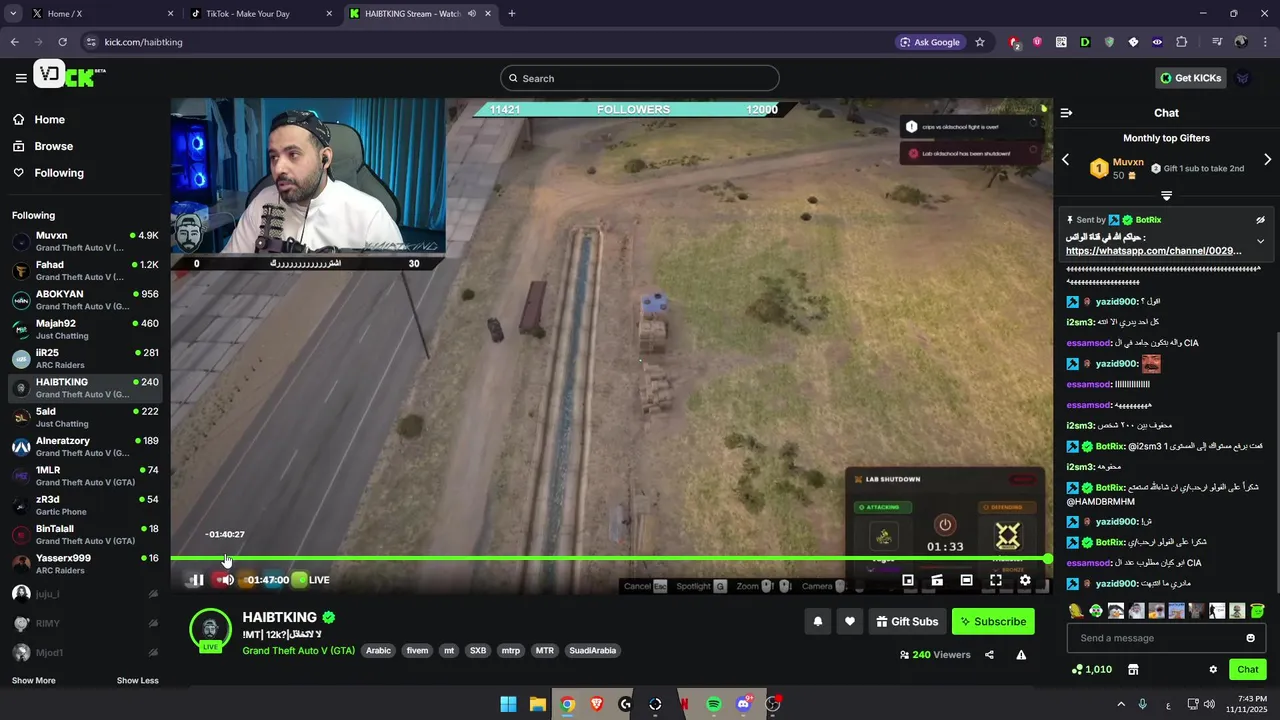The height and width of the screenshot is (720, 1280).
Task: Open the Kick hamburger sidebar menu
Action: [21, 78]
